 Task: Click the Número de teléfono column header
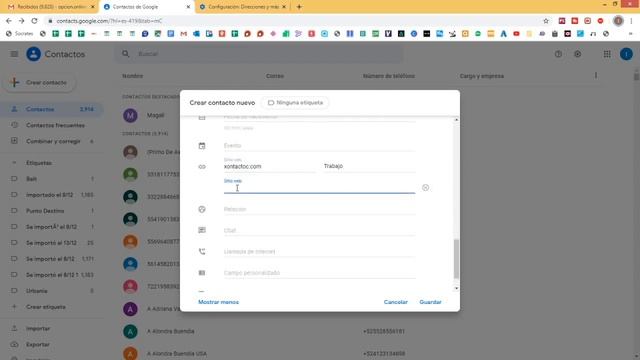click(389, 76)
